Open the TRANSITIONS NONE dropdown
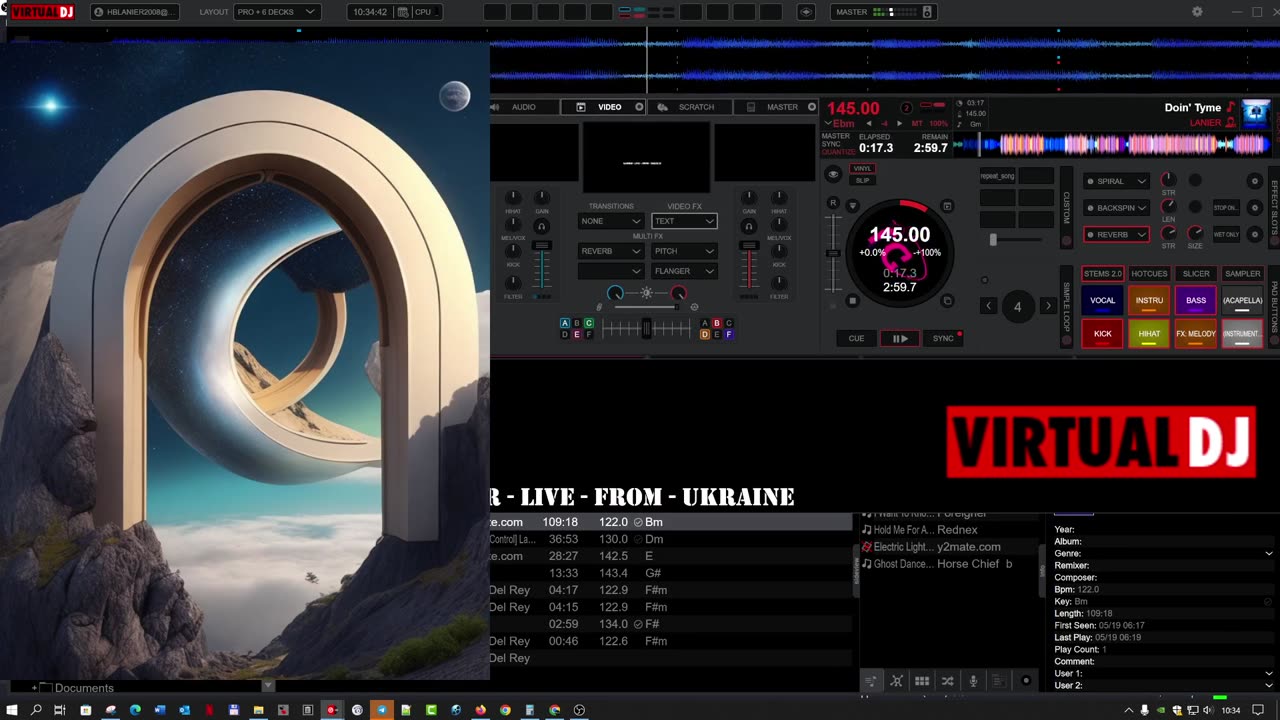1280x720 pixels. point(610,221)
